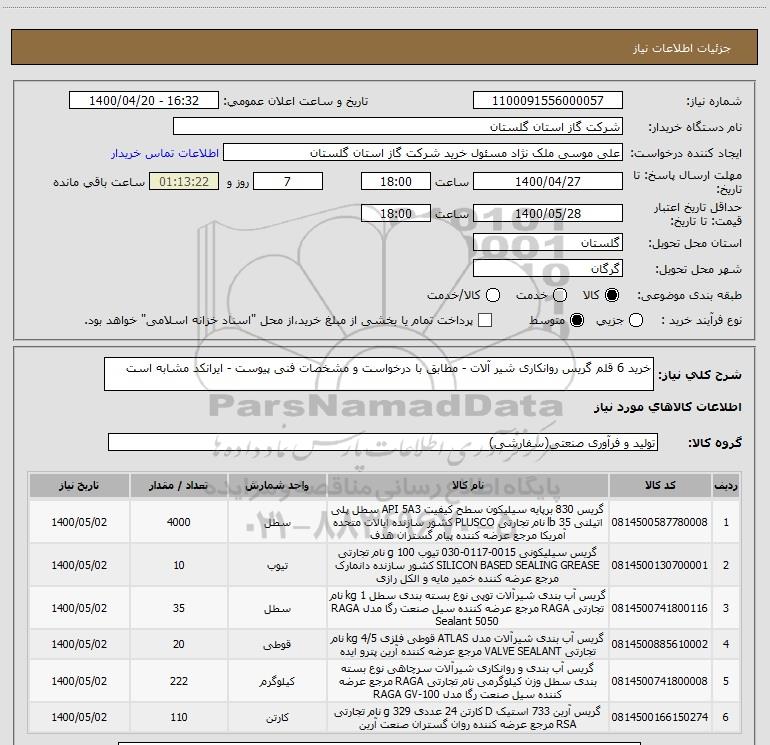Click product code 0814500741800008

tap(660, 681)
